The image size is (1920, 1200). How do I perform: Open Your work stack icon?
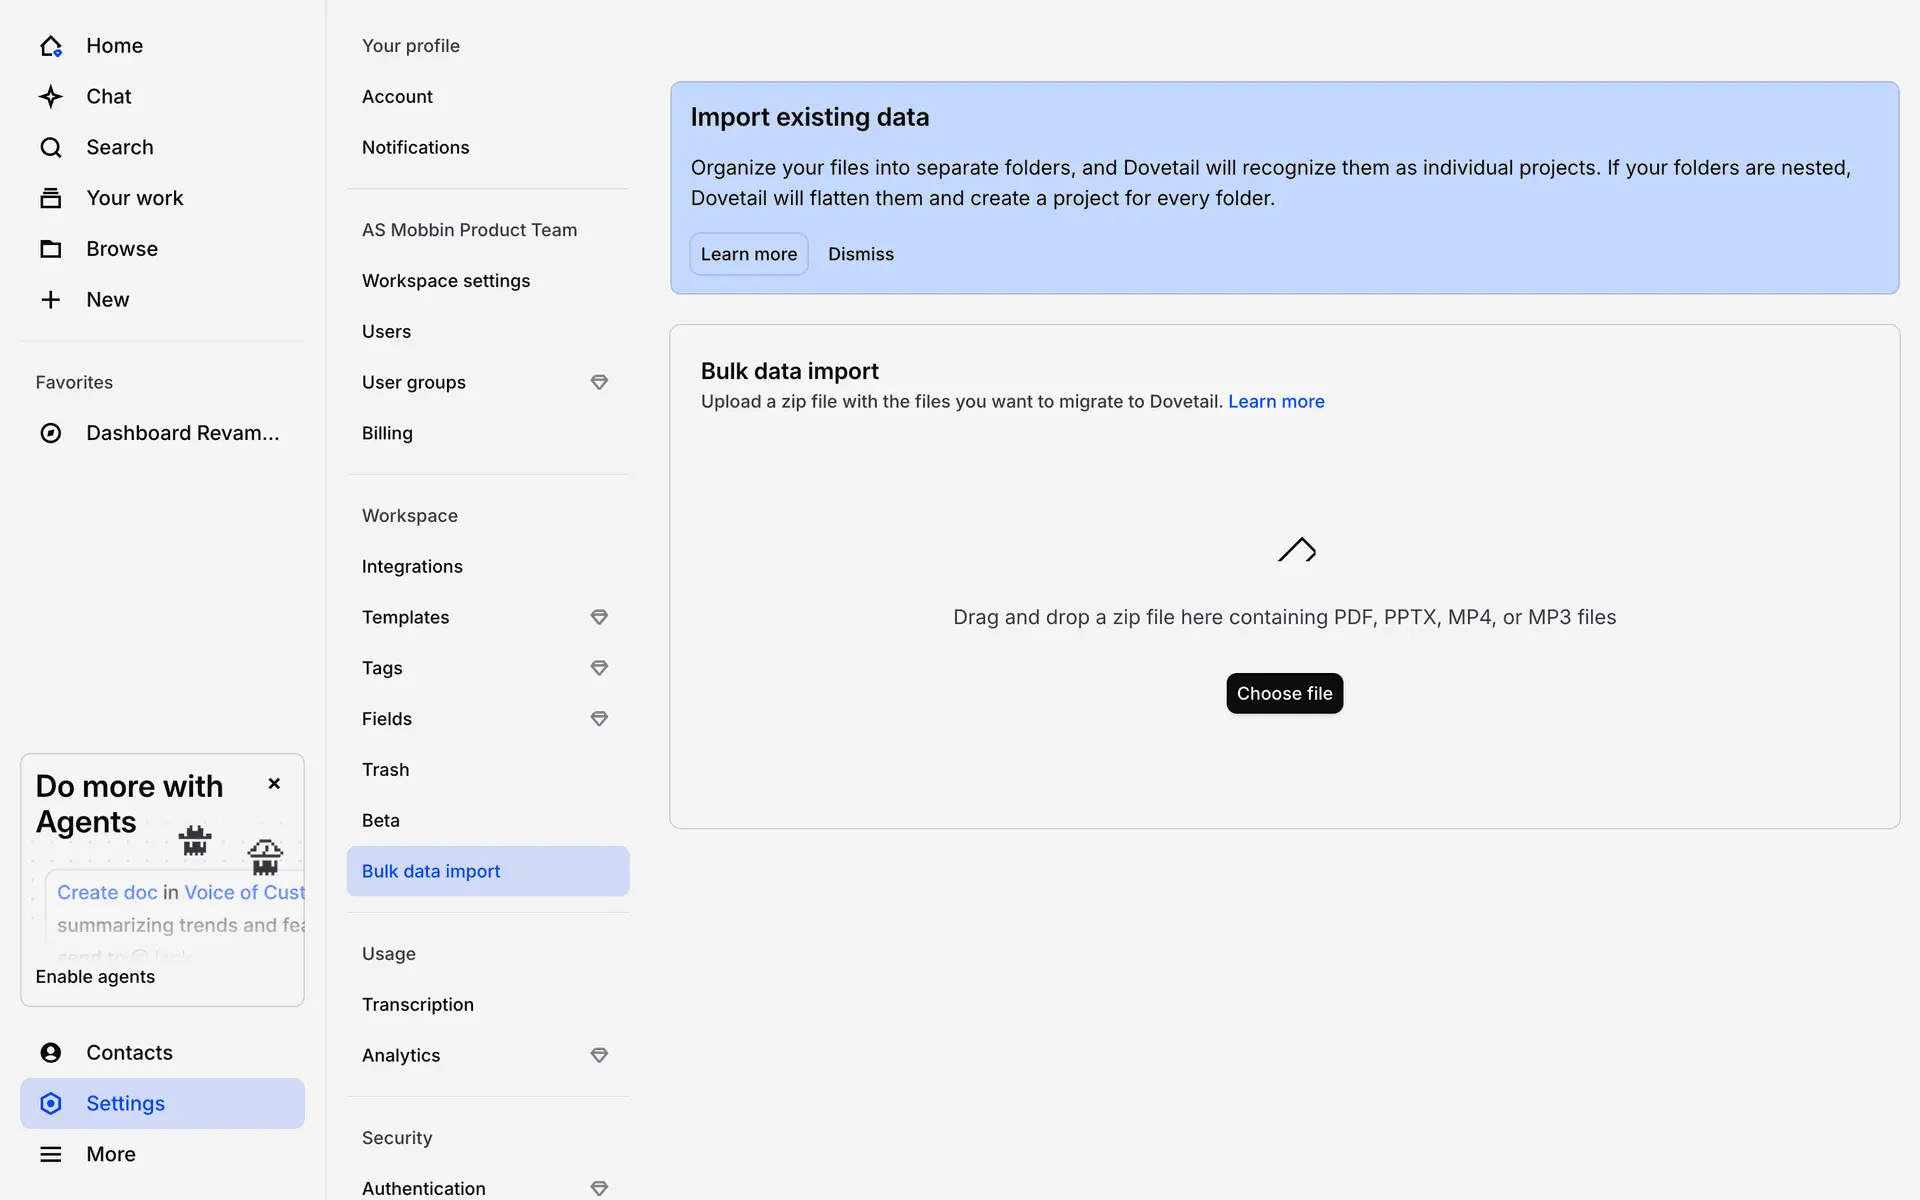(x=51, y=198)
